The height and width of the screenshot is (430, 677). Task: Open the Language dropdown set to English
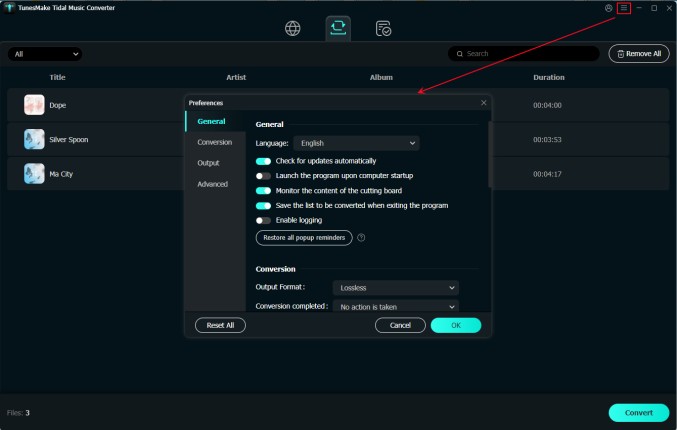(x=357, y=143)
